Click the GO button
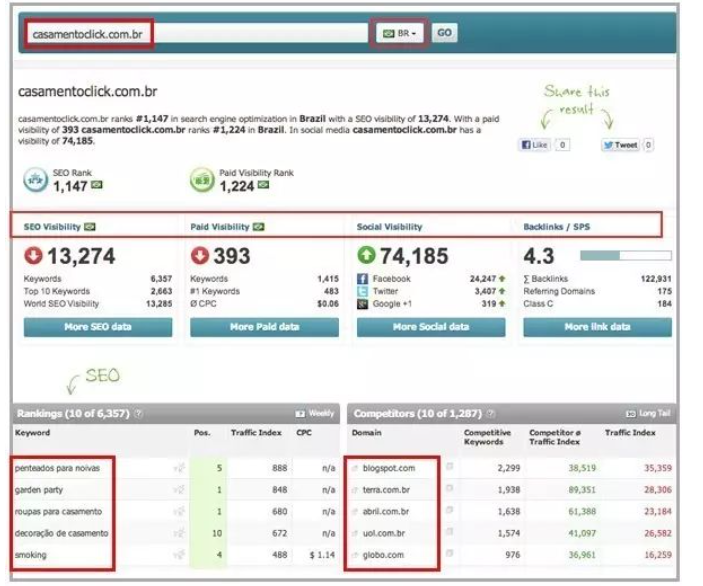Viewport: 703px width, 586px height. (444, 33)
